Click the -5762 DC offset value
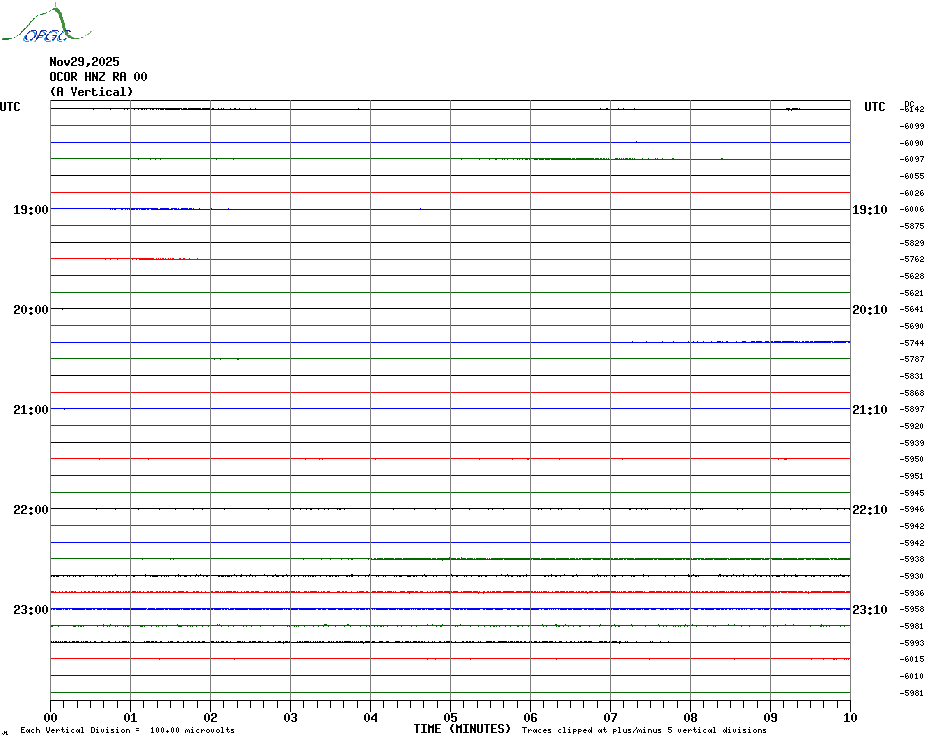Image resolution: width=930 pixels, height=744 pixels. [912, 259]
